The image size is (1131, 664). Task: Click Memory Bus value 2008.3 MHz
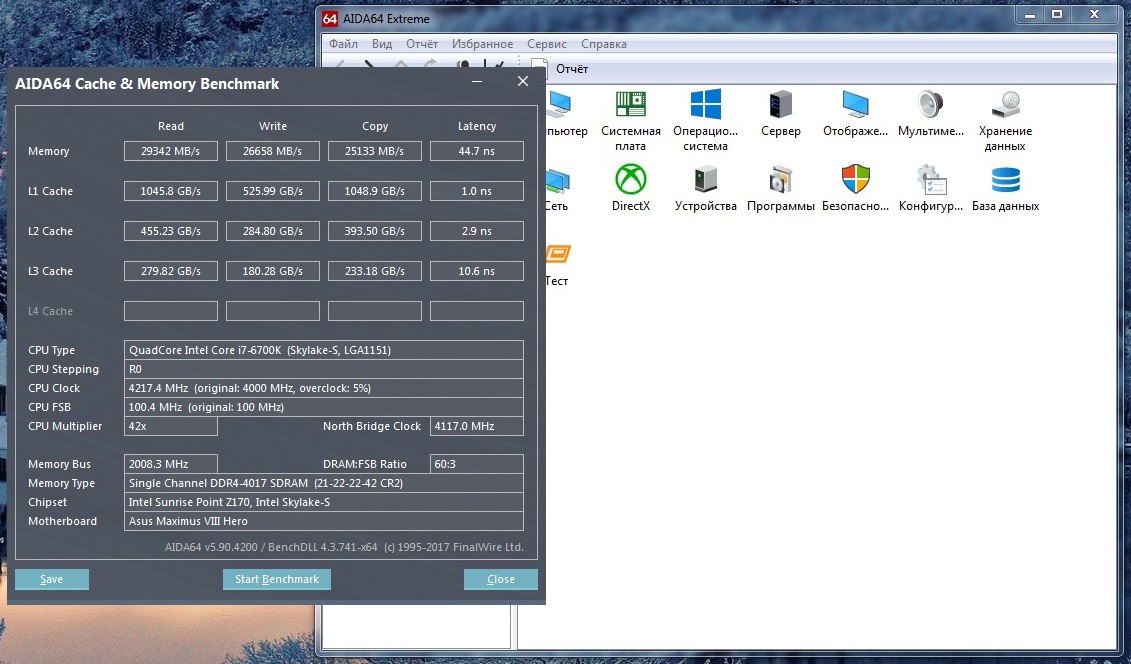[x=171, y=464]
